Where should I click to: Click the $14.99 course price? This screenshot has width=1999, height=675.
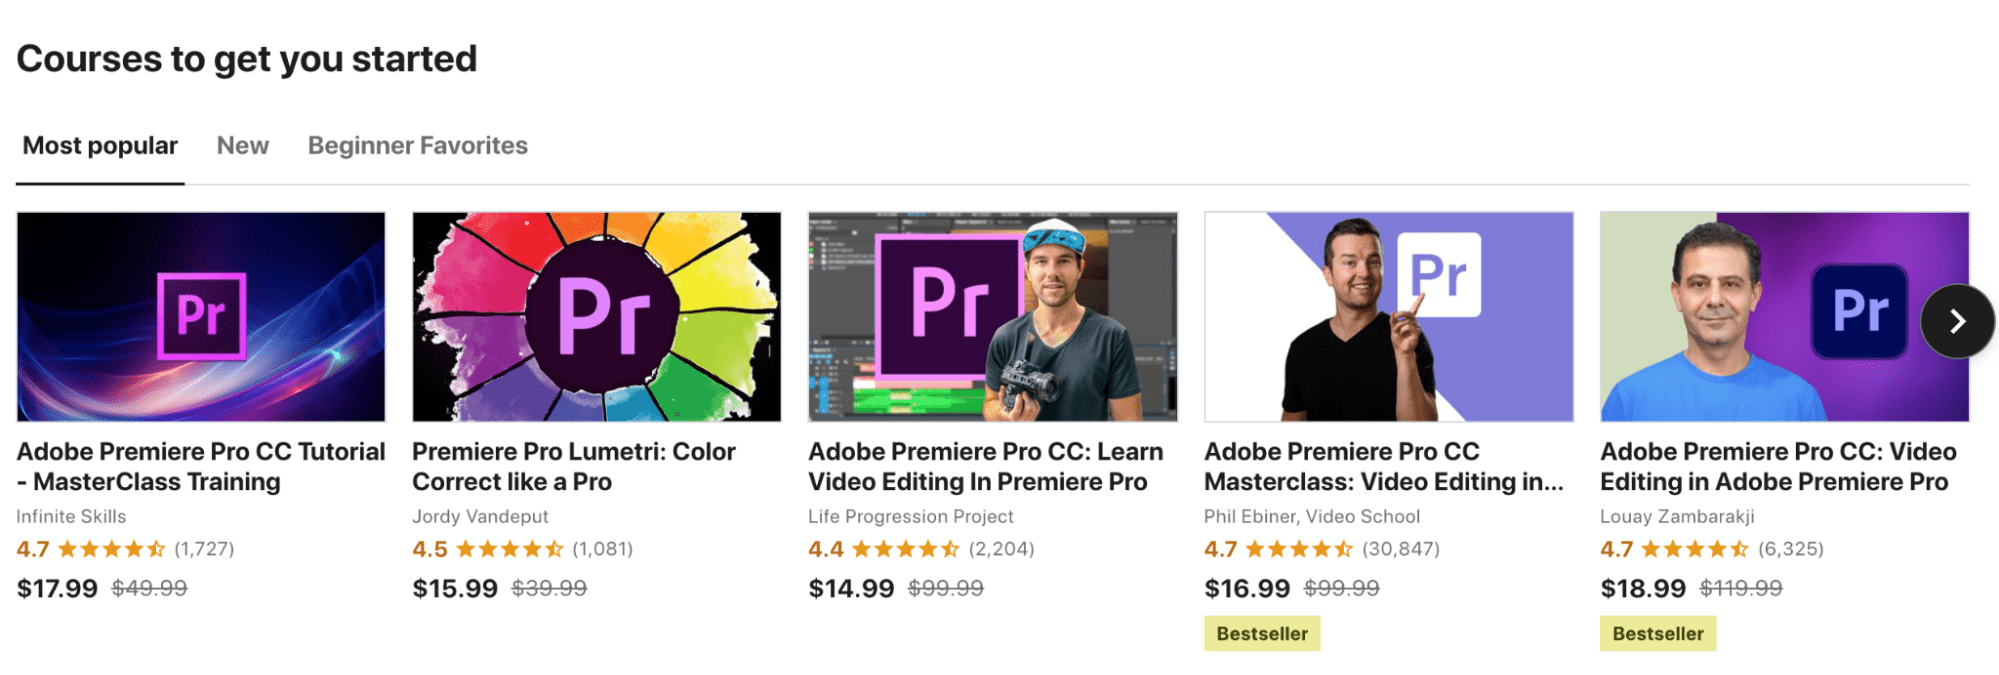pos(851,588)
